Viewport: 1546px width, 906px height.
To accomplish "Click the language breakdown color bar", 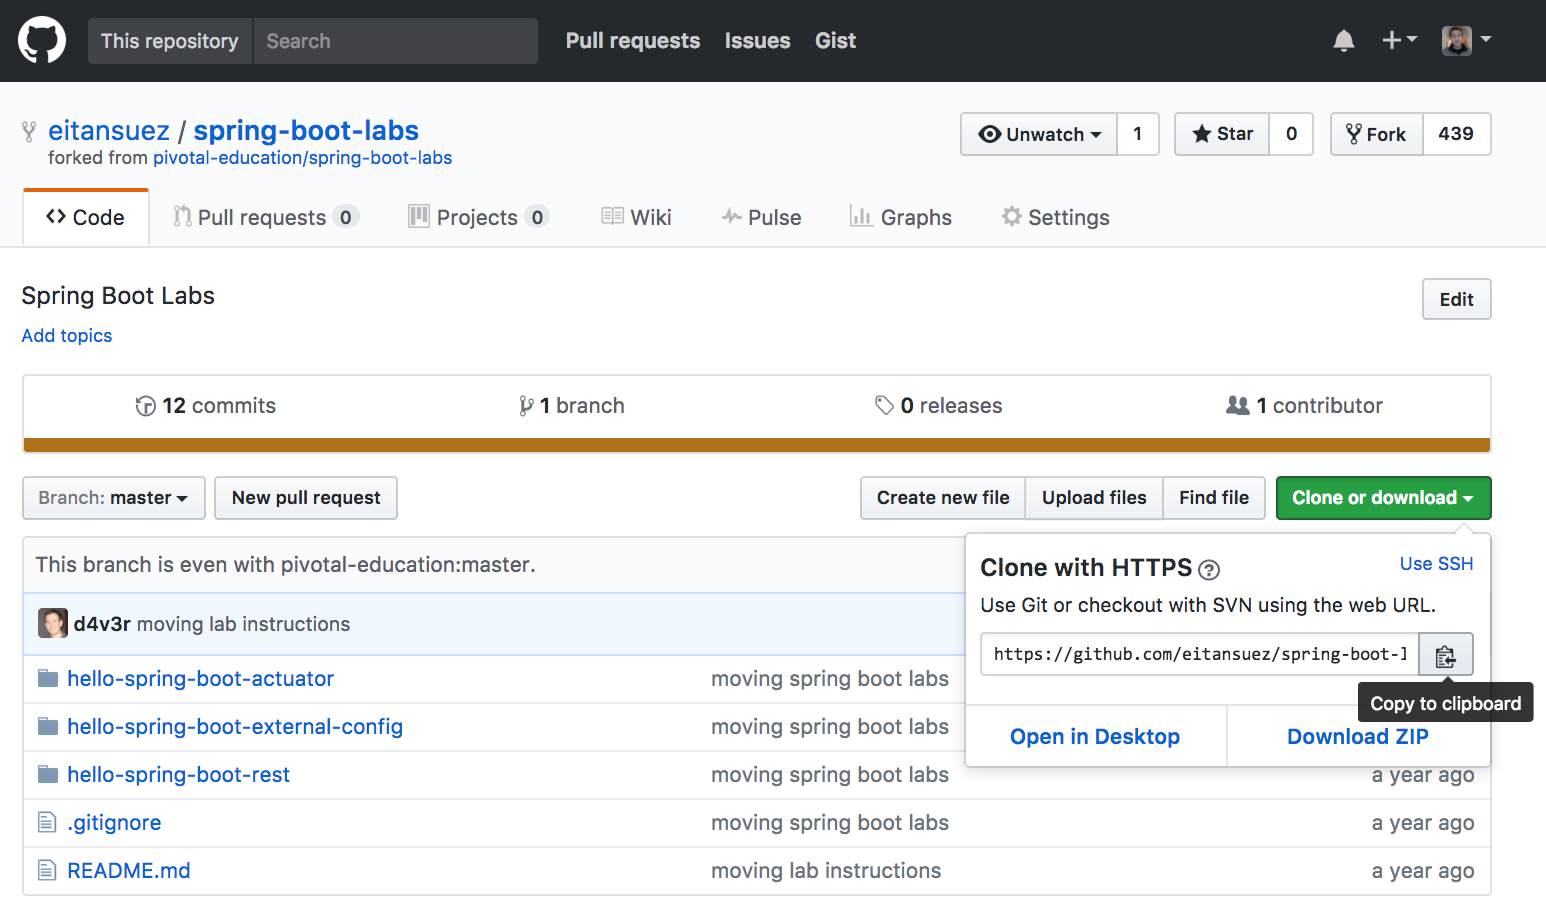I will click(757, 445).
